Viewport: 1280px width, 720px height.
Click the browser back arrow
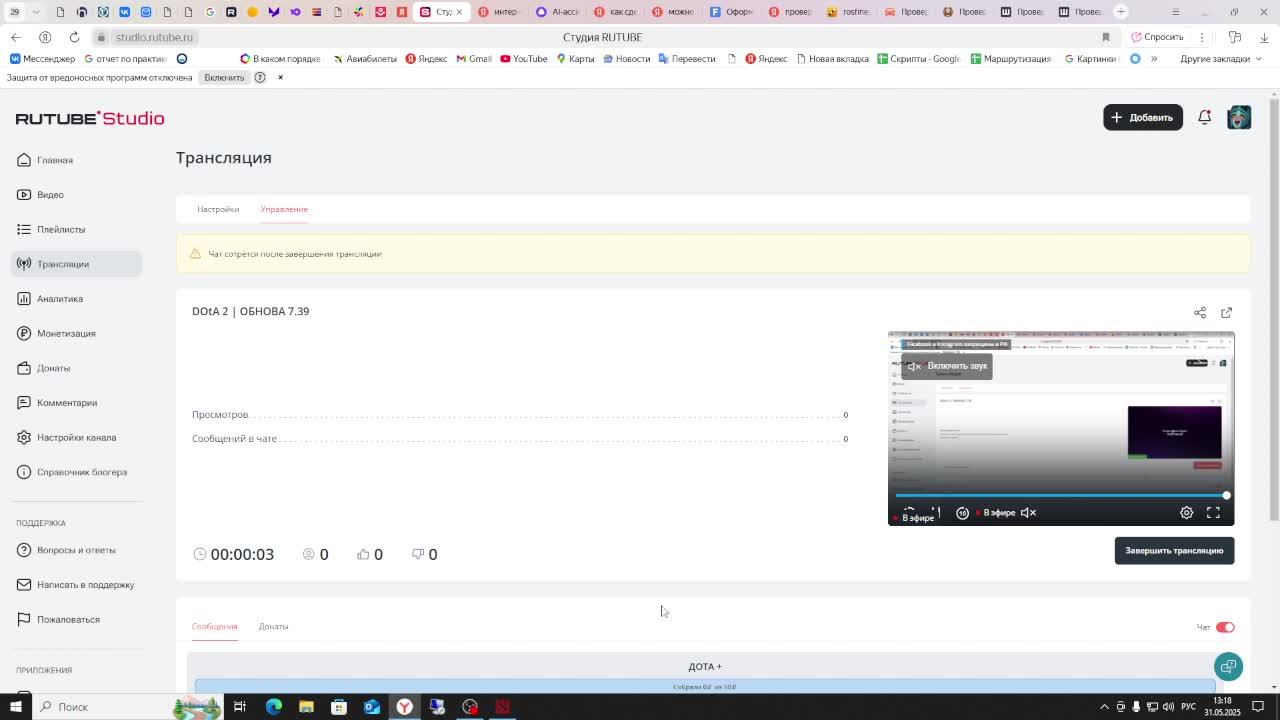click(16, 37)
